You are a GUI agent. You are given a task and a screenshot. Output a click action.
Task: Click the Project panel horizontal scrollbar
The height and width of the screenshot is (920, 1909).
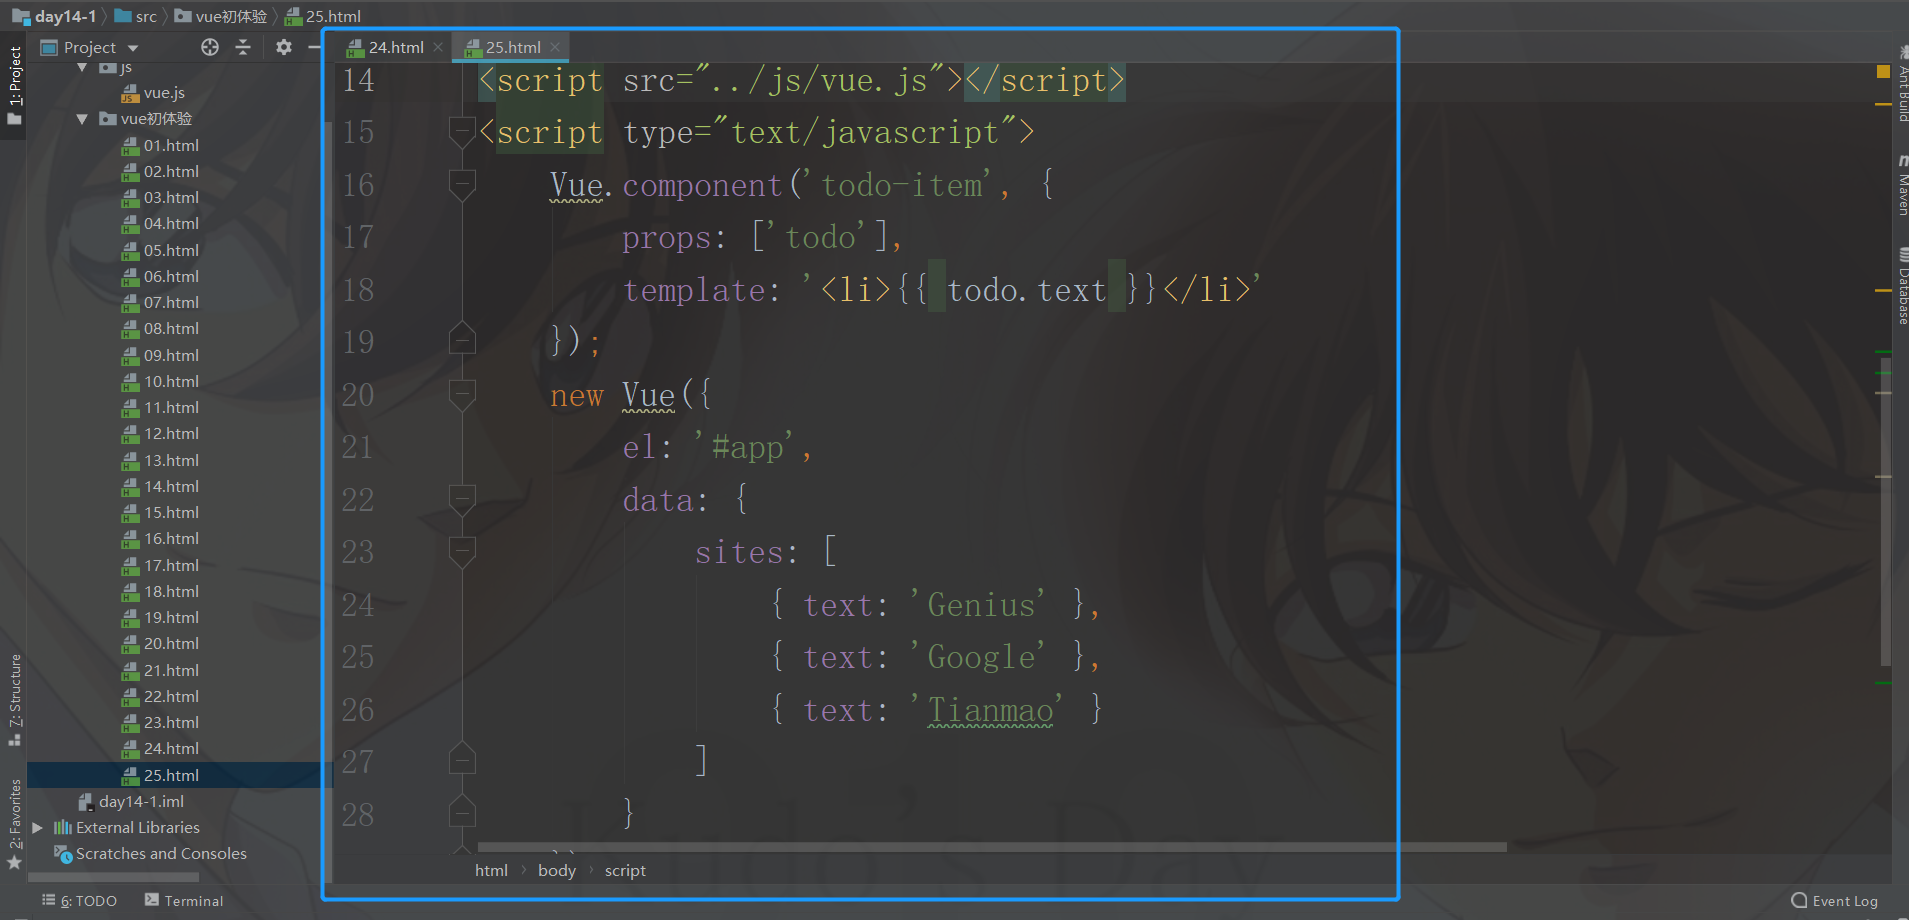pyautogui.click(x=113, y=877)
